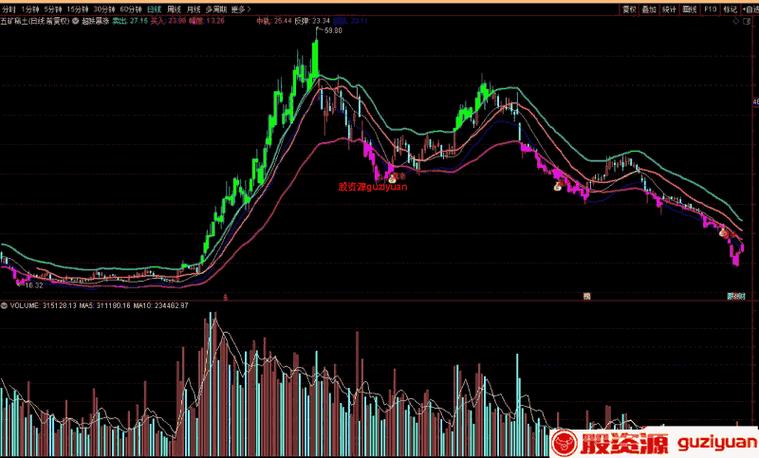Click the indicator settings icon beside 超跌暴涨

coord(76,21)
